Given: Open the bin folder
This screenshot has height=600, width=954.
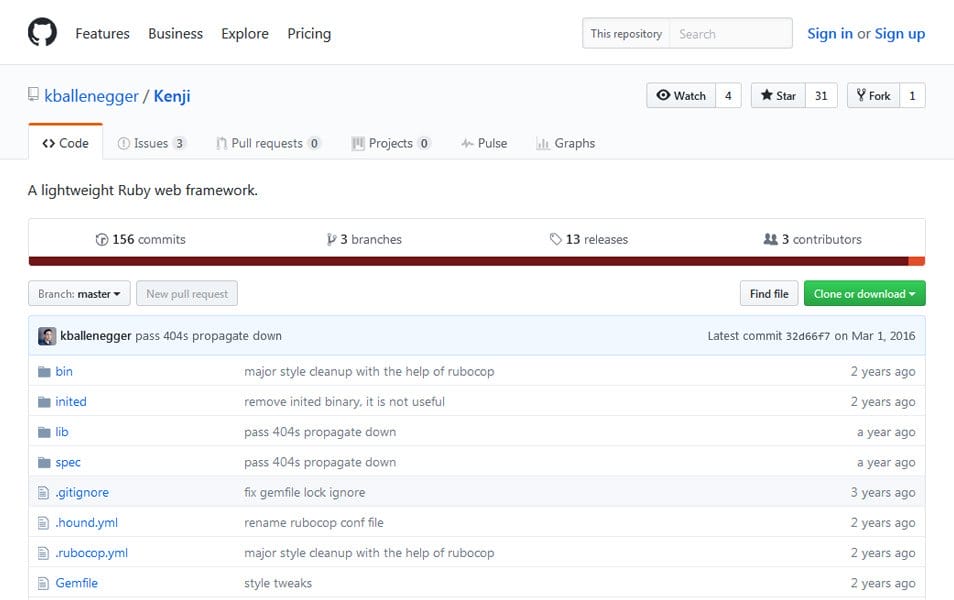Looking at the screenshot, I should point(64,371).
